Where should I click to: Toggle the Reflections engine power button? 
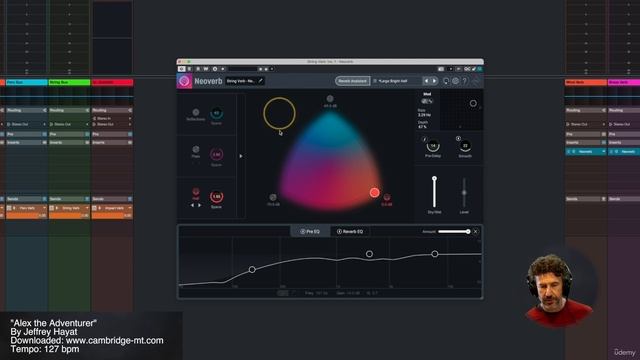(x=196, y=112)
